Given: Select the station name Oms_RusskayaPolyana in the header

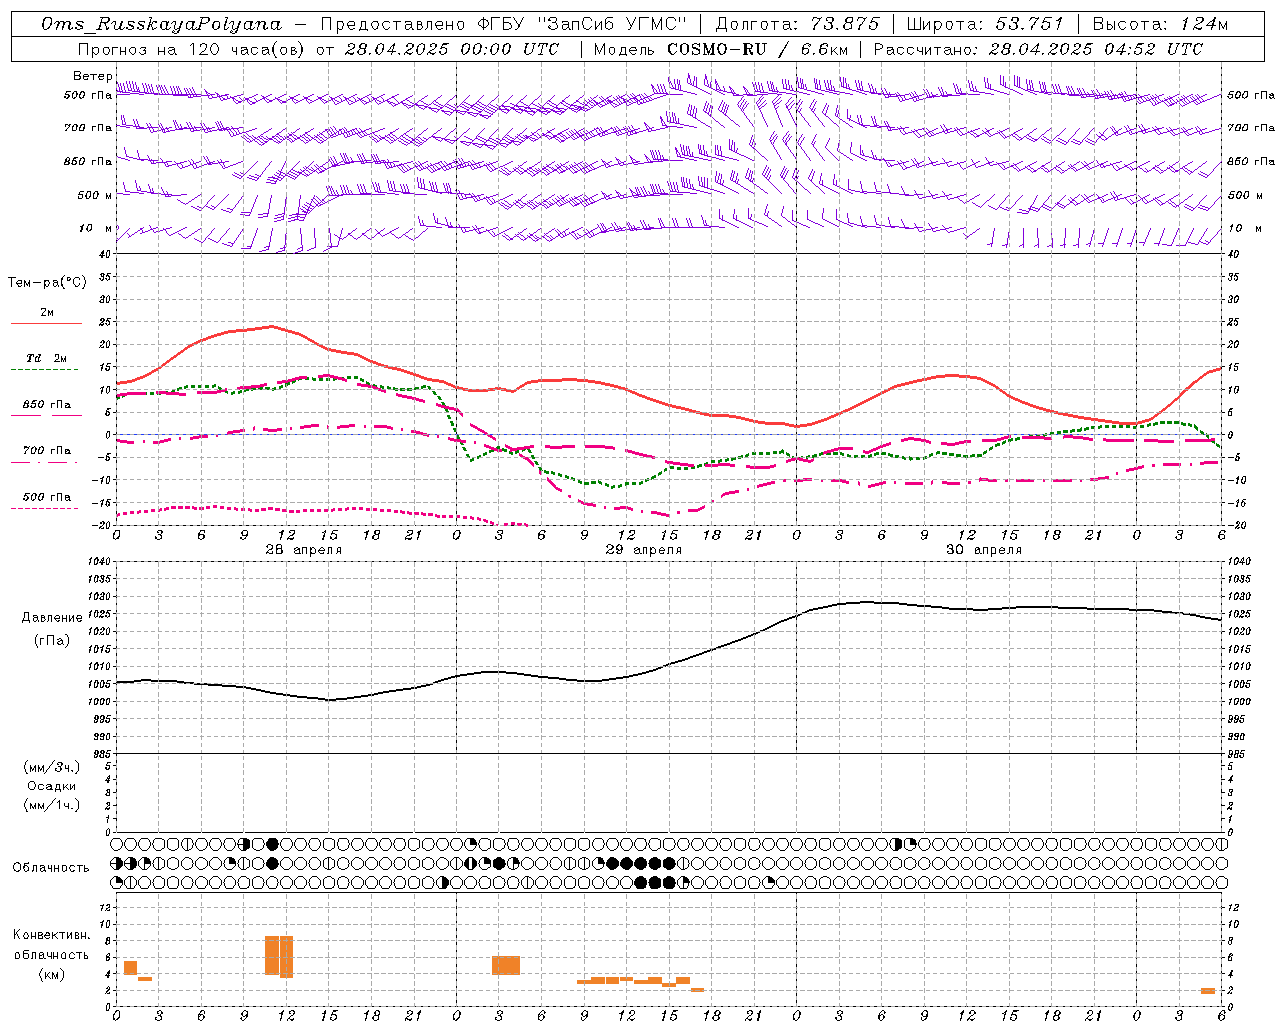Looking at the screenshot, I should tap(162, 24).
